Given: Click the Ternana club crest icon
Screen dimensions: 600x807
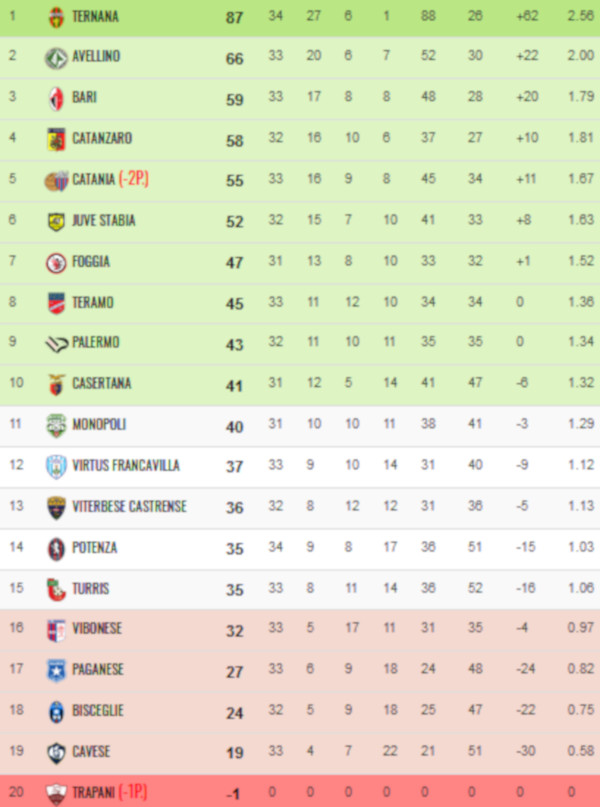Looking at the screenshot, I should 56,16.
